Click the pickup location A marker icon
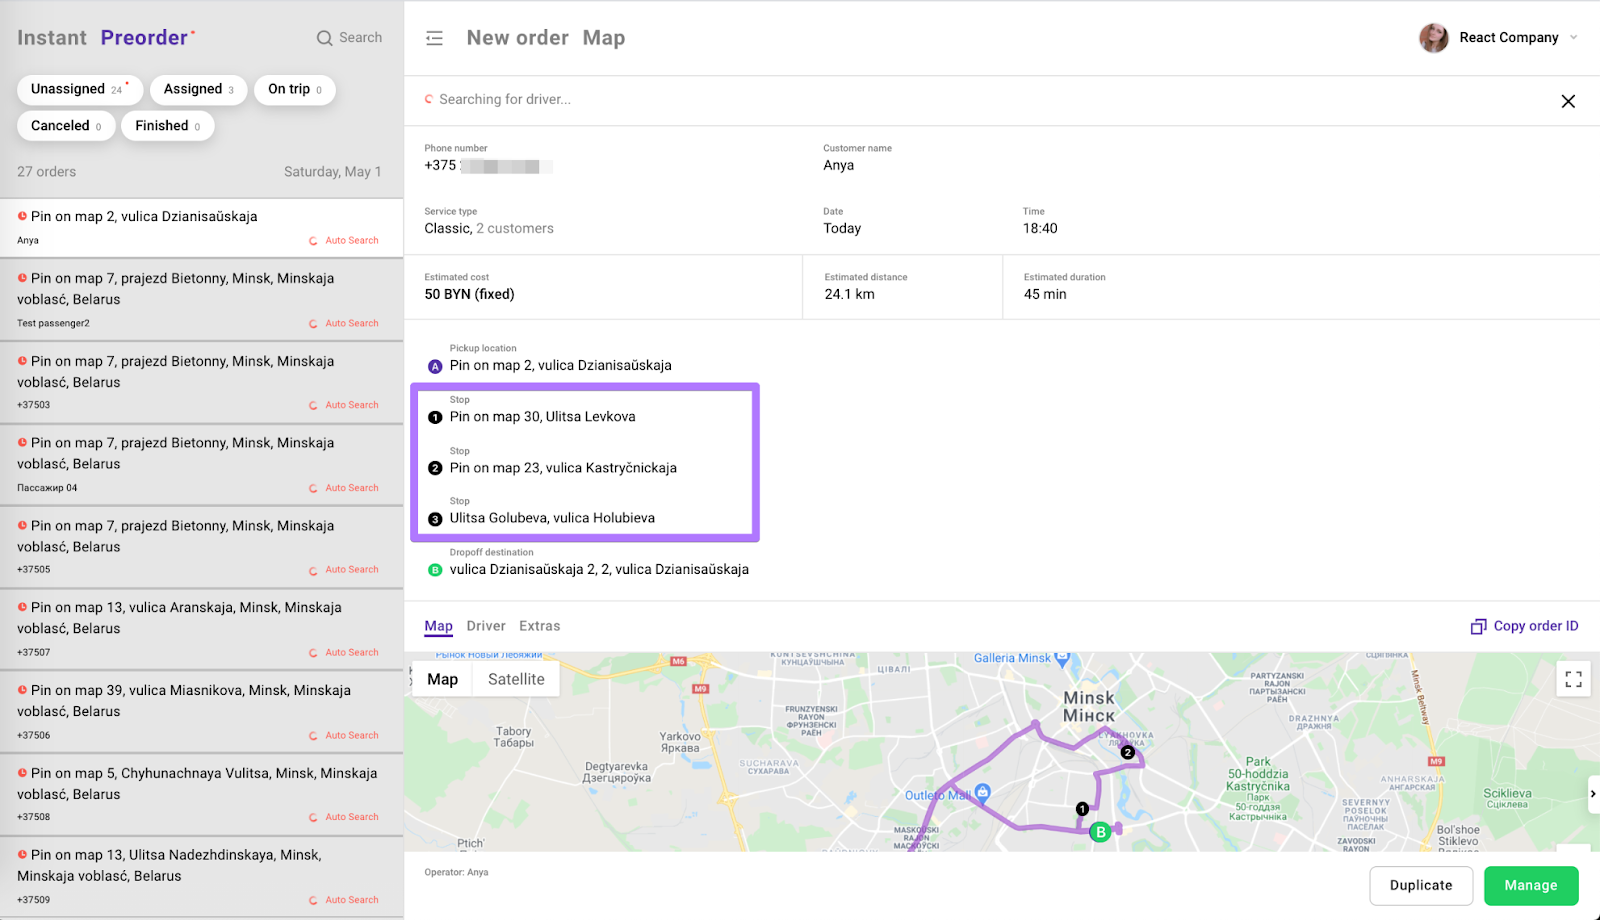The width and height of the screenshot is (1600, 920). click(x=435, y=366)
